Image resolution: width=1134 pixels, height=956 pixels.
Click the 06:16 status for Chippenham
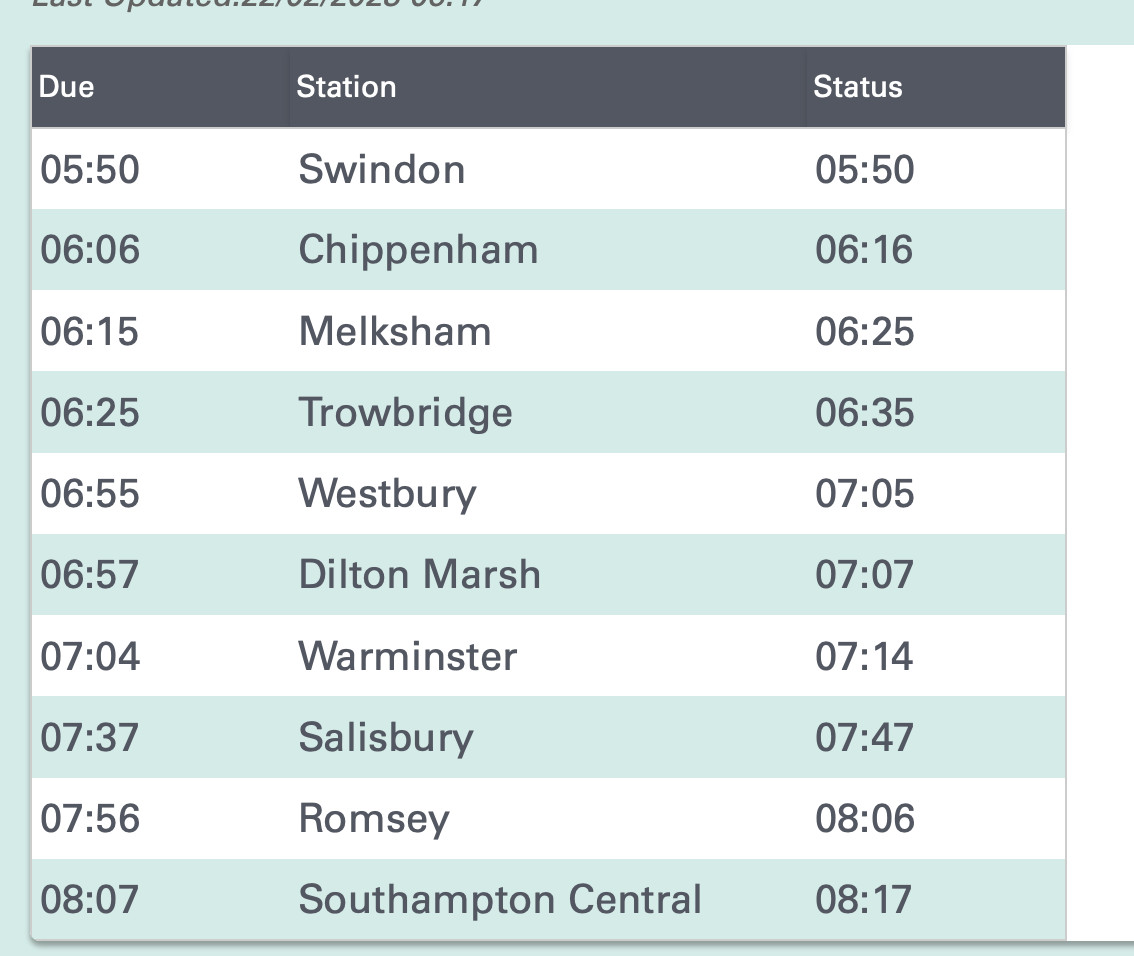click(865, 250)
